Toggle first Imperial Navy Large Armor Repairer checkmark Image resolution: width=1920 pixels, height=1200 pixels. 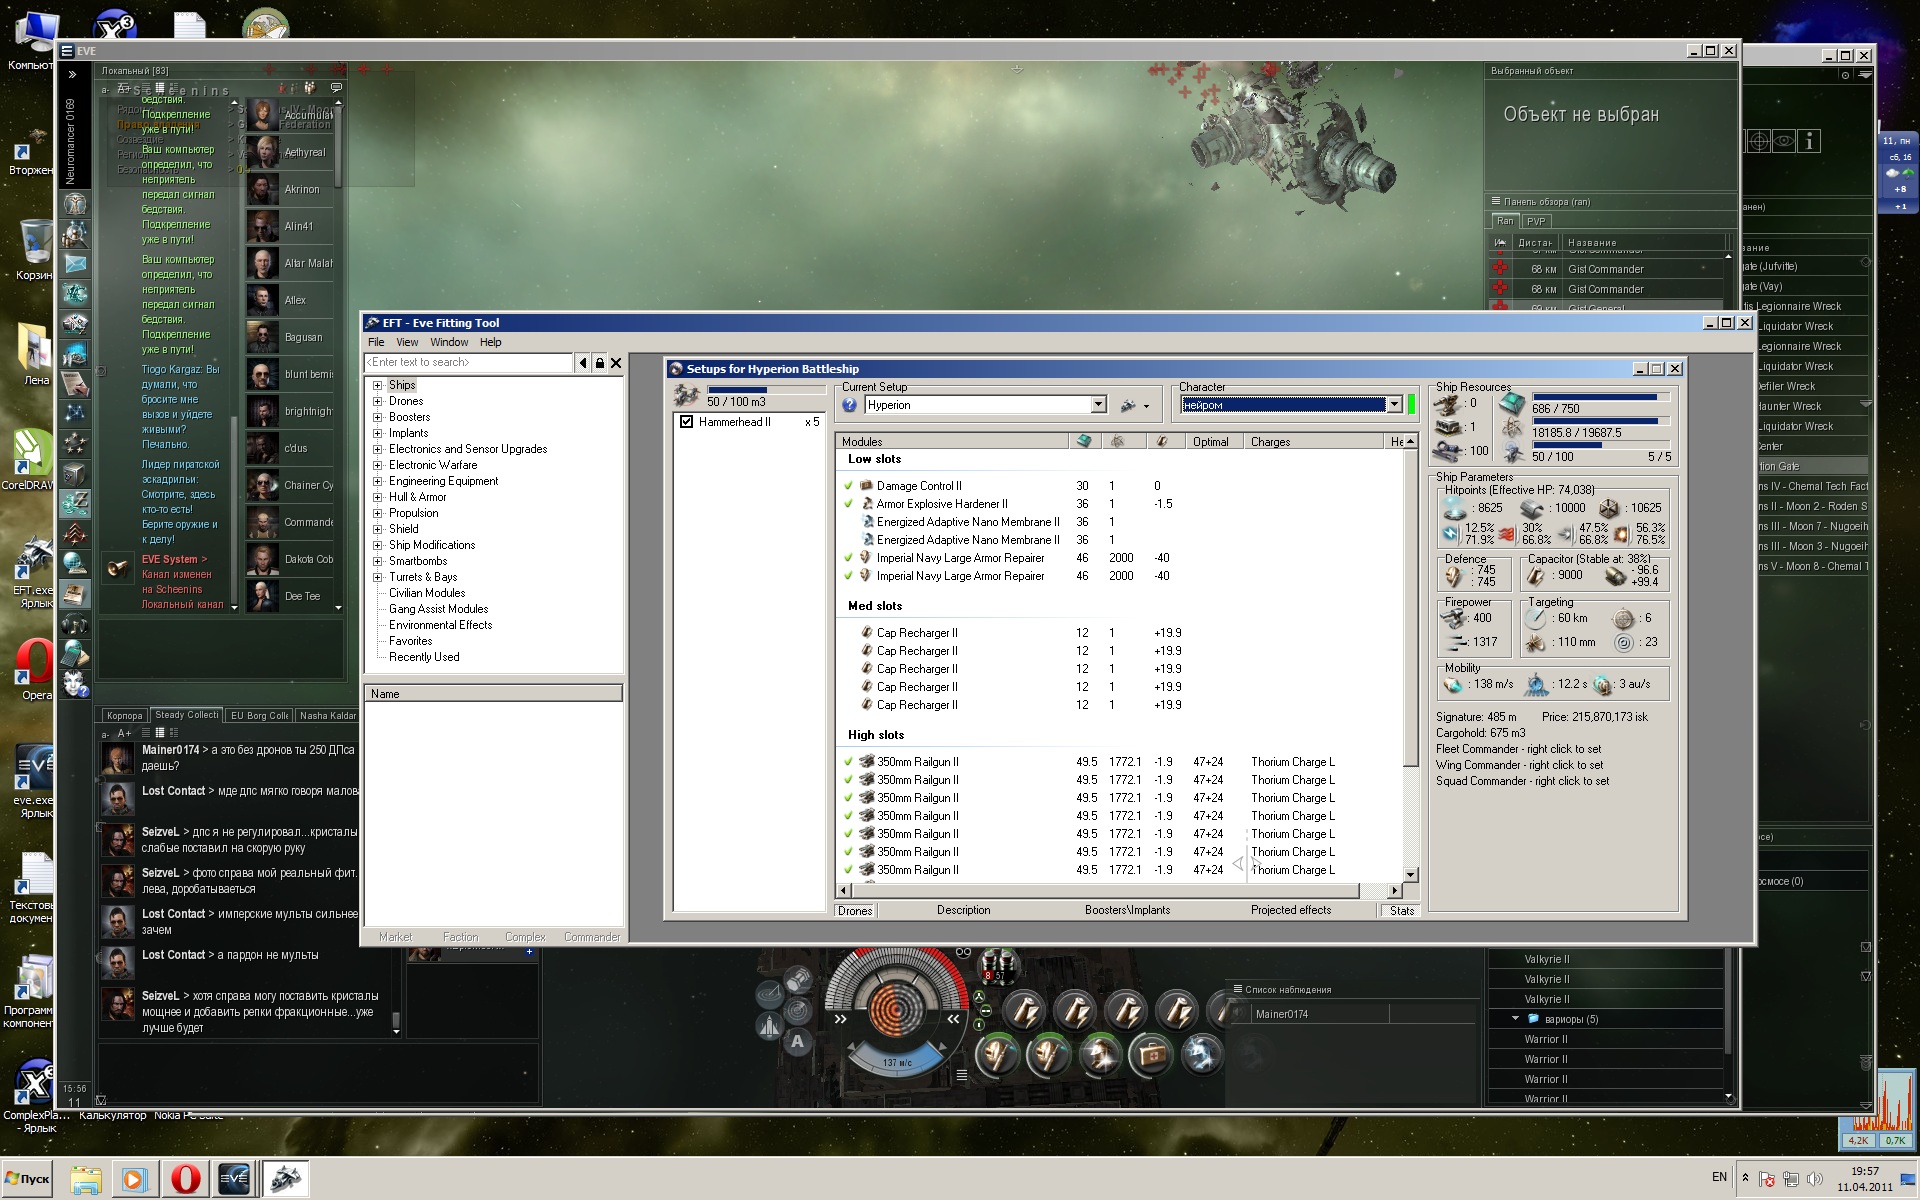pos(849,558)
